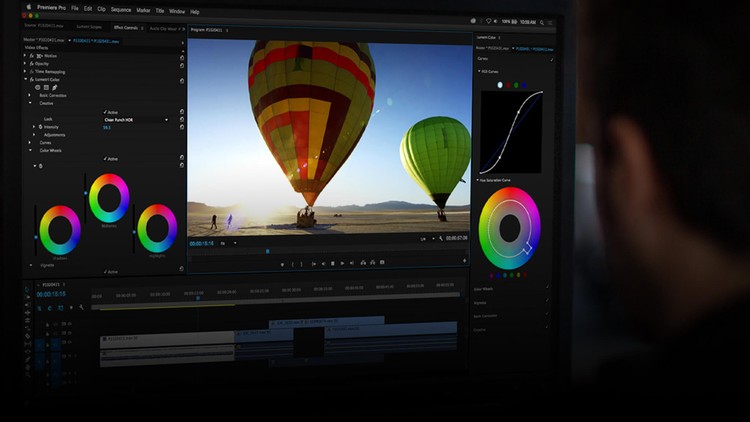This screenshot has width=750, height=422.
Task: Toggle the Active checkbox under Creative
Action: click(x=105, y=111)
